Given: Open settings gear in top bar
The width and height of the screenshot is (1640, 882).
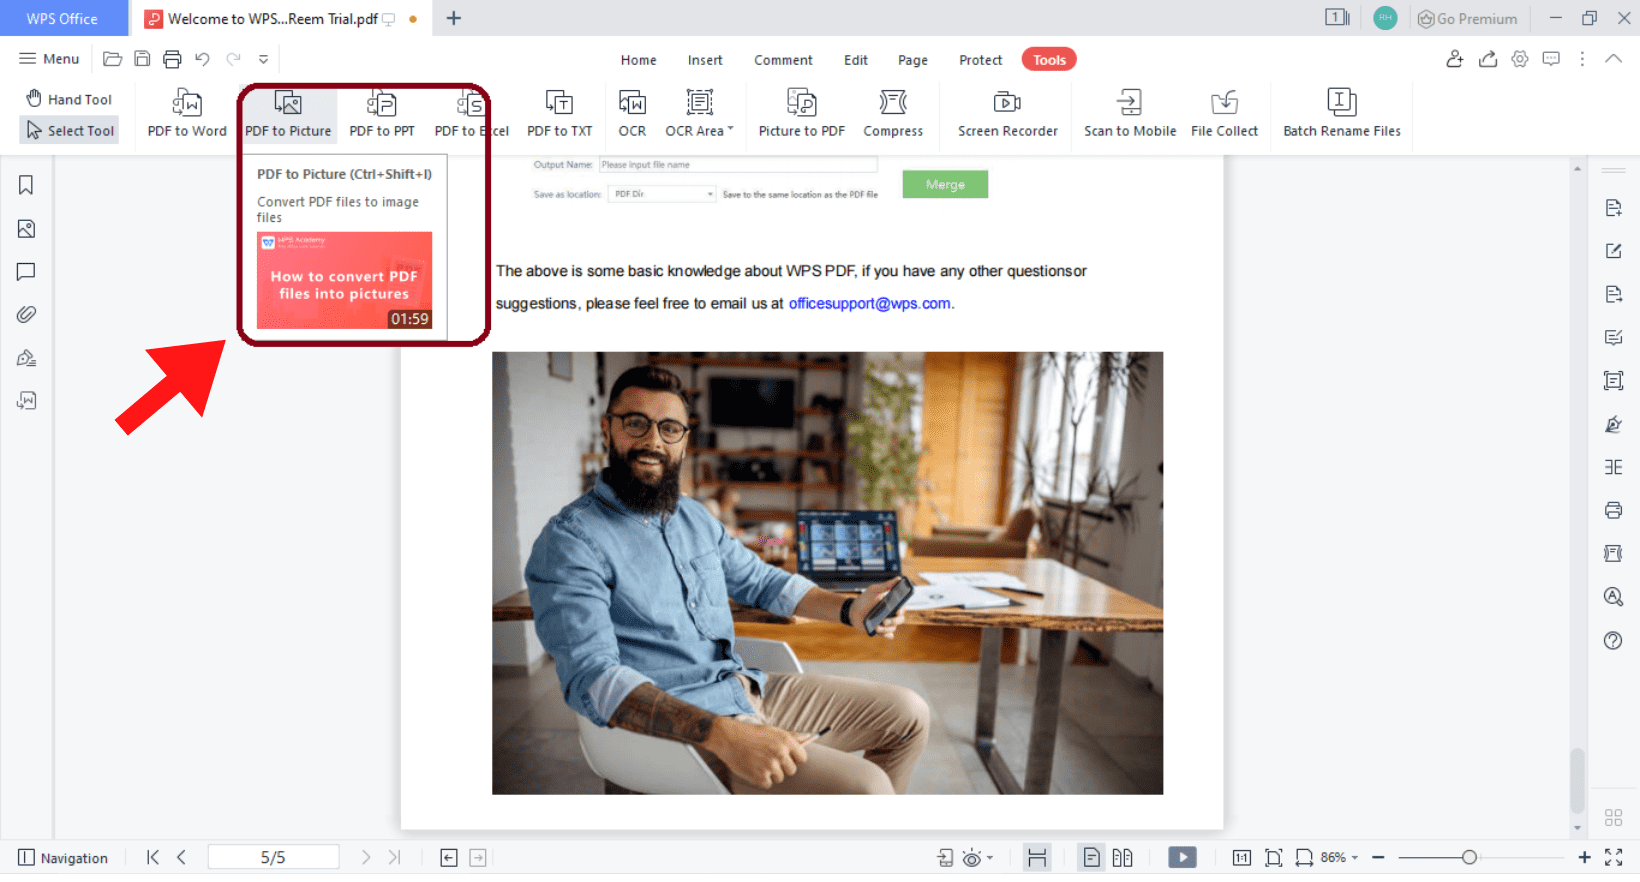Looking at the screenshot, I should point(1520,59).
